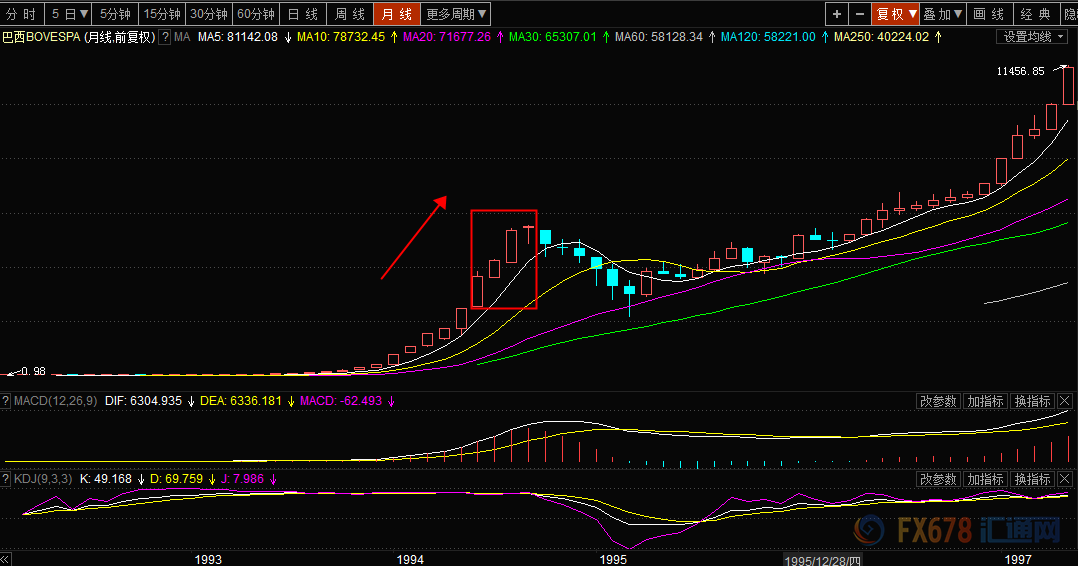The image size is (1078, 566).
Task: Click 换指标 button in KDJ panel
Action: [1033, 479]
